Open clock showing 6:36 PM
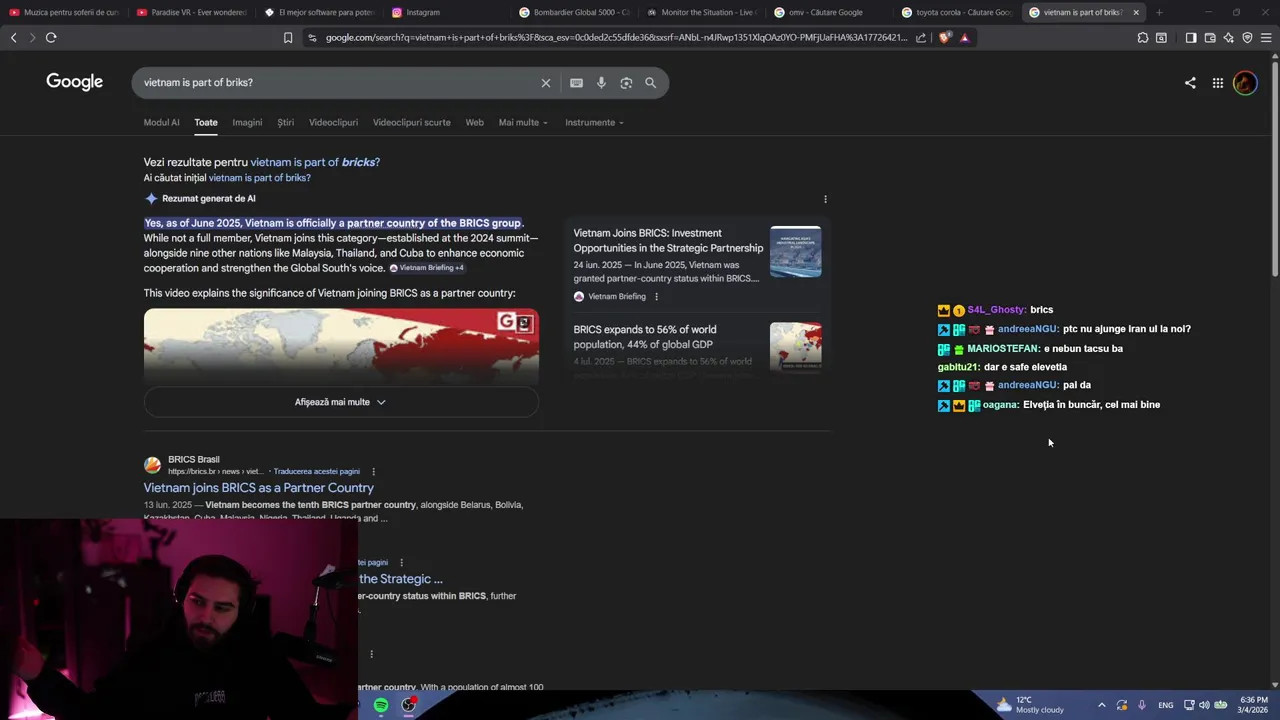 point(1254,705)
